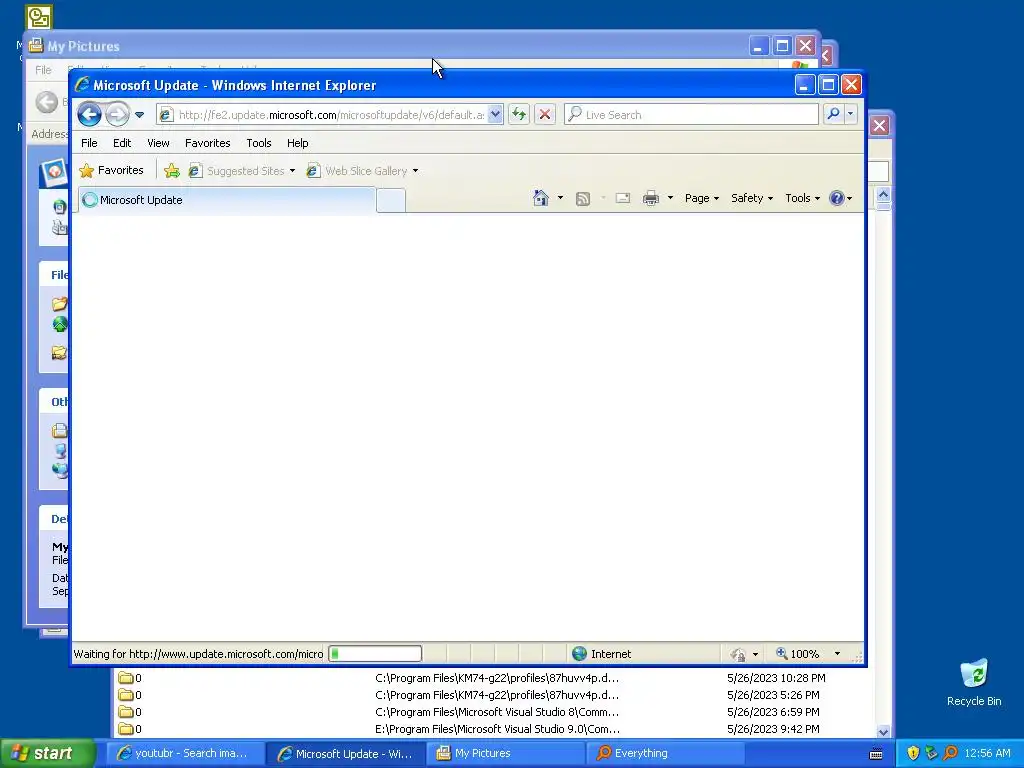Switch to Everything taskbar button
The image size is (1024, 768).
[665, 753]
